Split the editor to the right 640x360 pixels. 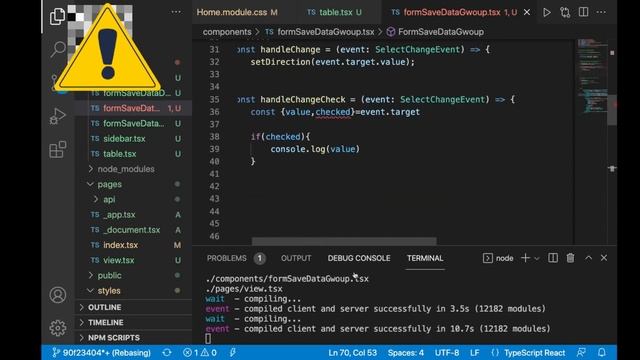tap(583, 12)
